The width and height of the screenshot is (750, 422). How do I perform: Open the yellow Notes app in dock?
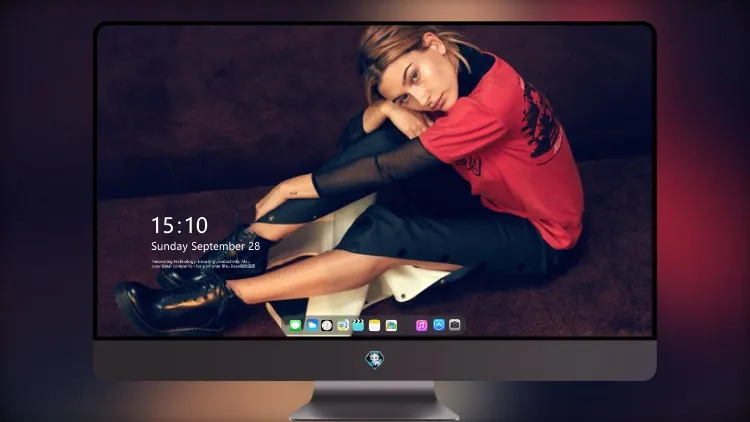coord(375,325)
